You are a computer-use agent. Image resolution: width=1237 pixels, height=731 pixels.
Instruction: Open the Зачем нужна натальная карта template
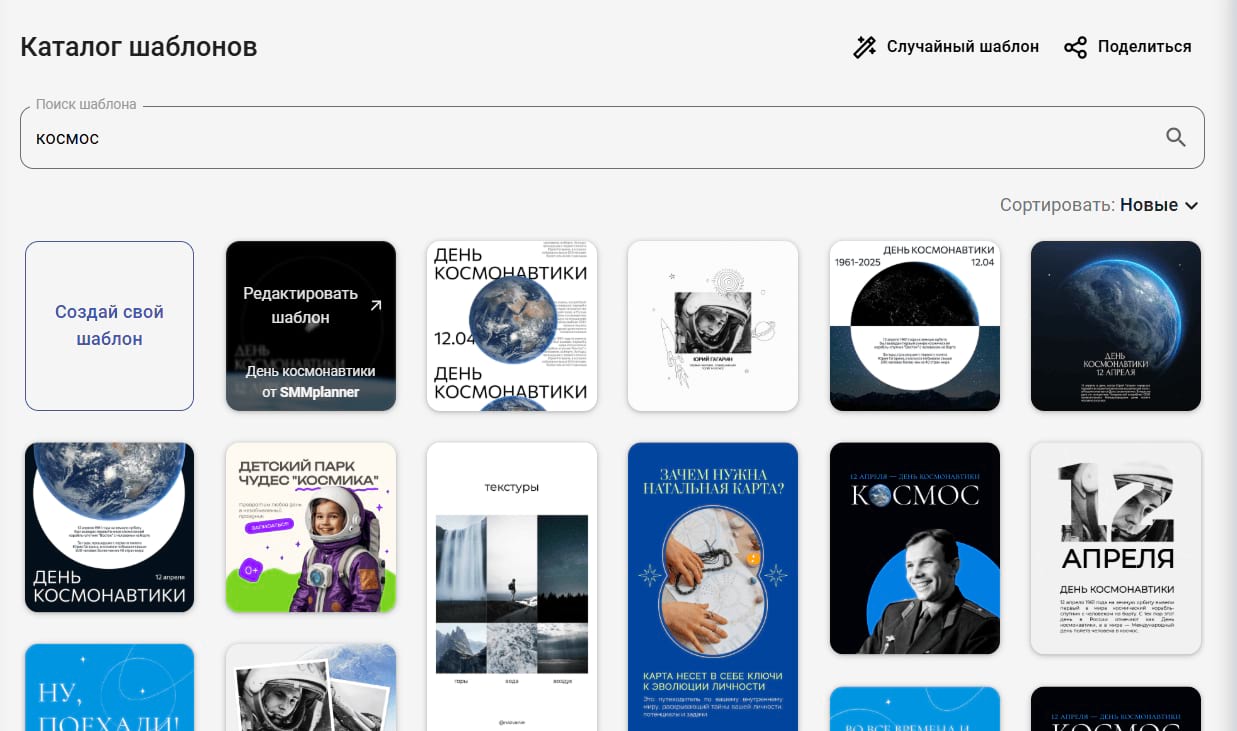pyautogui.click(x=713, y=587)
